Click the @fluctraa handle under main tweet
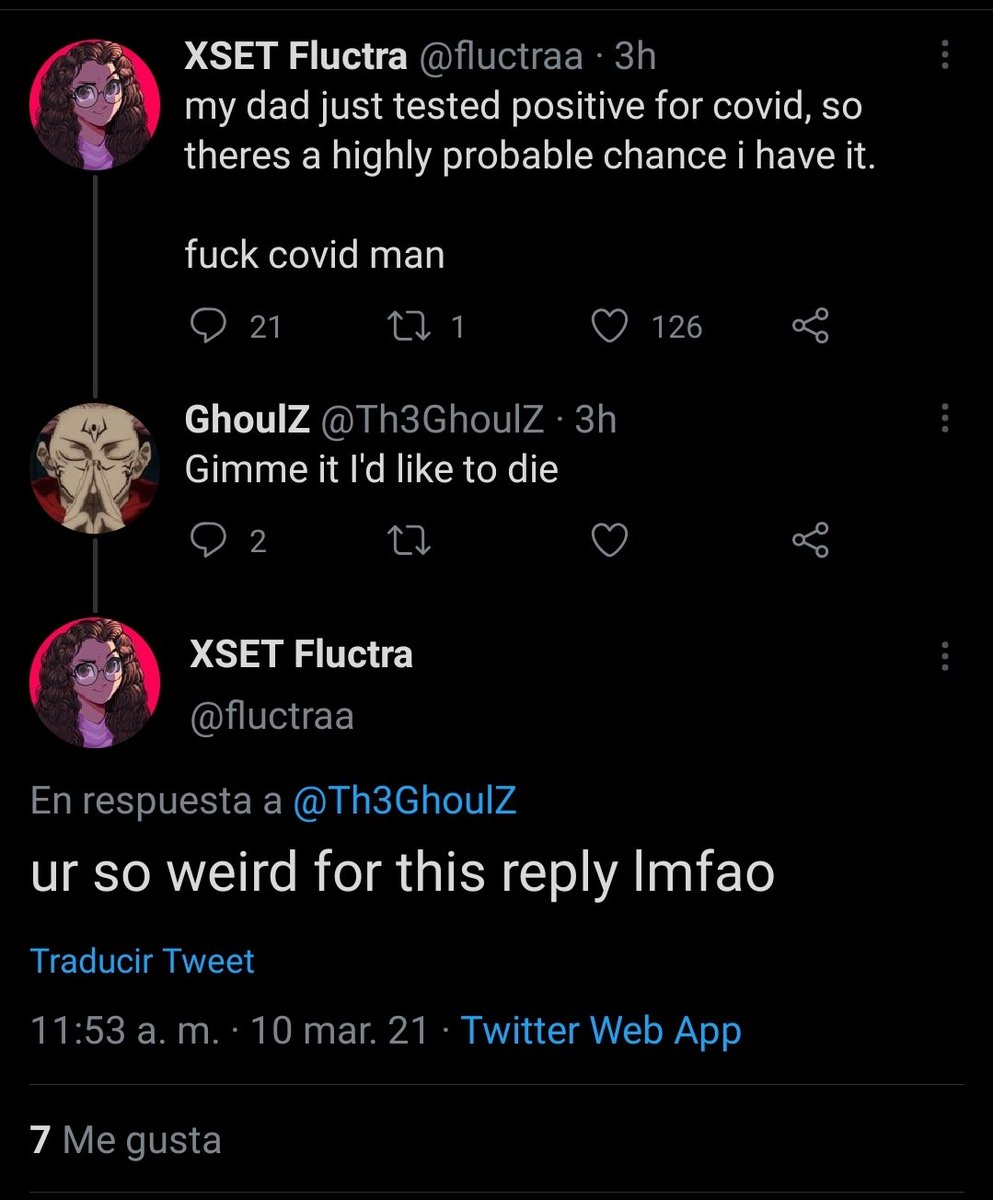The image size is (993, 1200). click(271, 716)
